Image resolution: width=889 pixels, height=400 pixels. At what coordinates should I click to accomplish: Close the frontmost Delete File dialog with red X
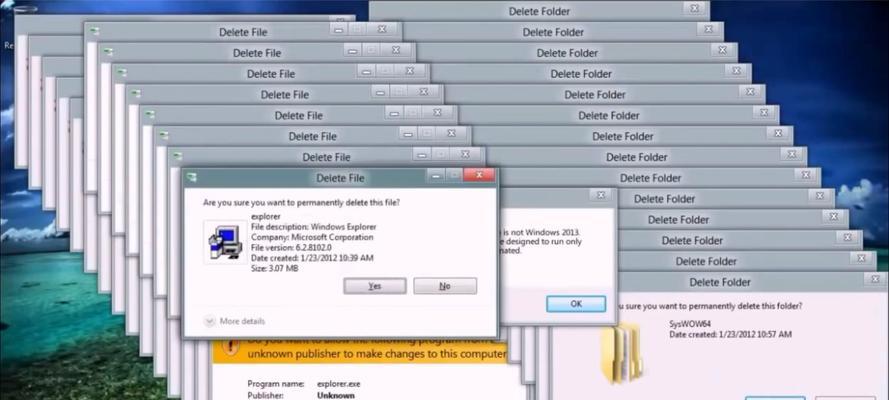pyautogui.click(x=479, y=176)
